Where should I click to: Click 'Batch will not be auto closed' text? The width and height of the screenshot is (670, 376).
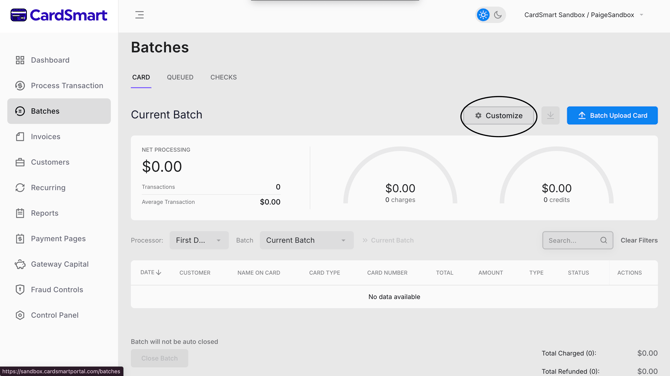coord(174,342)
